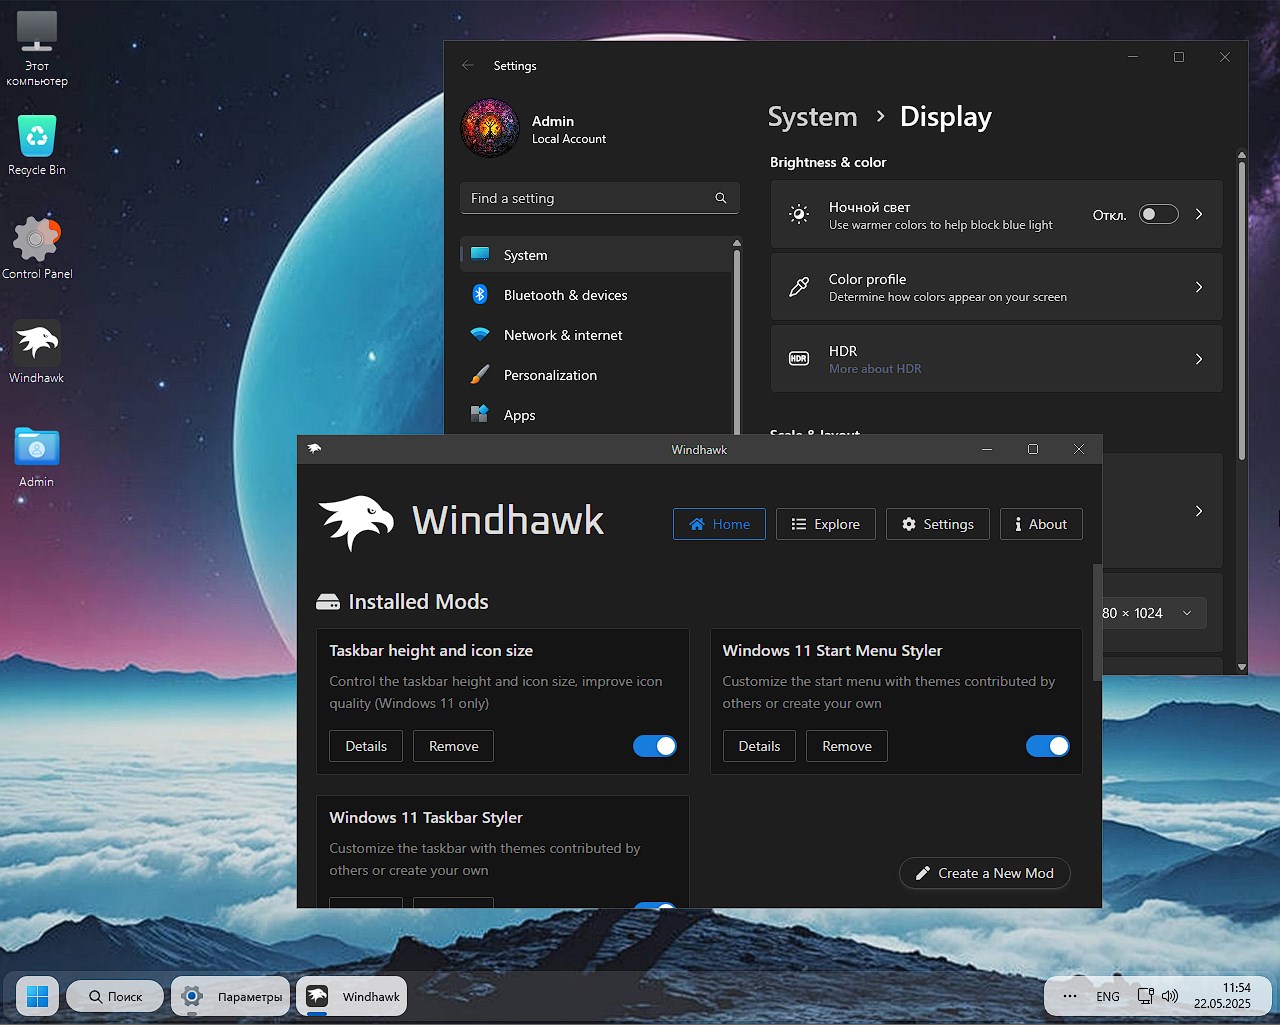Open the Settings tab in Windhawk
Screen dimensions: 1280x1025
click(938, 524)
